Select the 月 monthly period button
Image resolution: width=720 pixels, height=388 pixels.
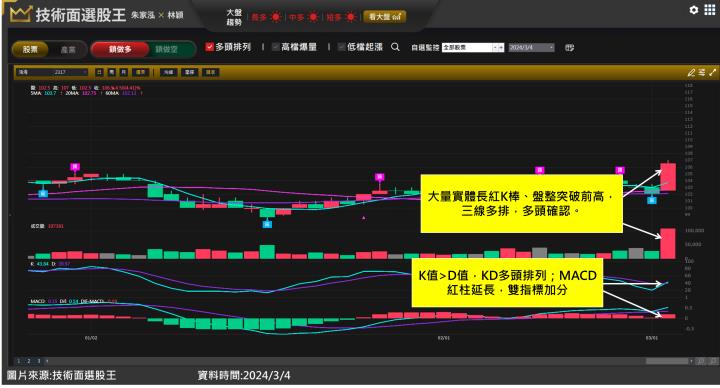(x=124, y=72)
